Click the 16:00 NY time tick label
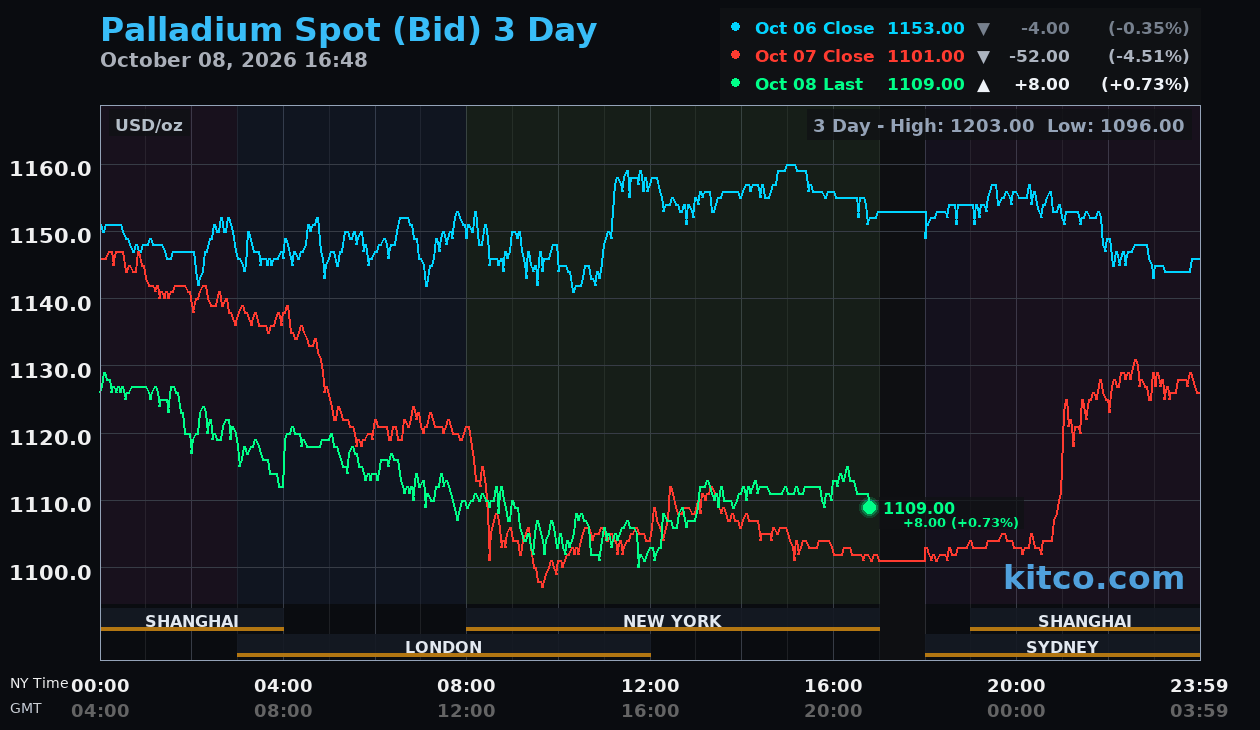This screenshot has height=730, width=1260. point(833,686)
